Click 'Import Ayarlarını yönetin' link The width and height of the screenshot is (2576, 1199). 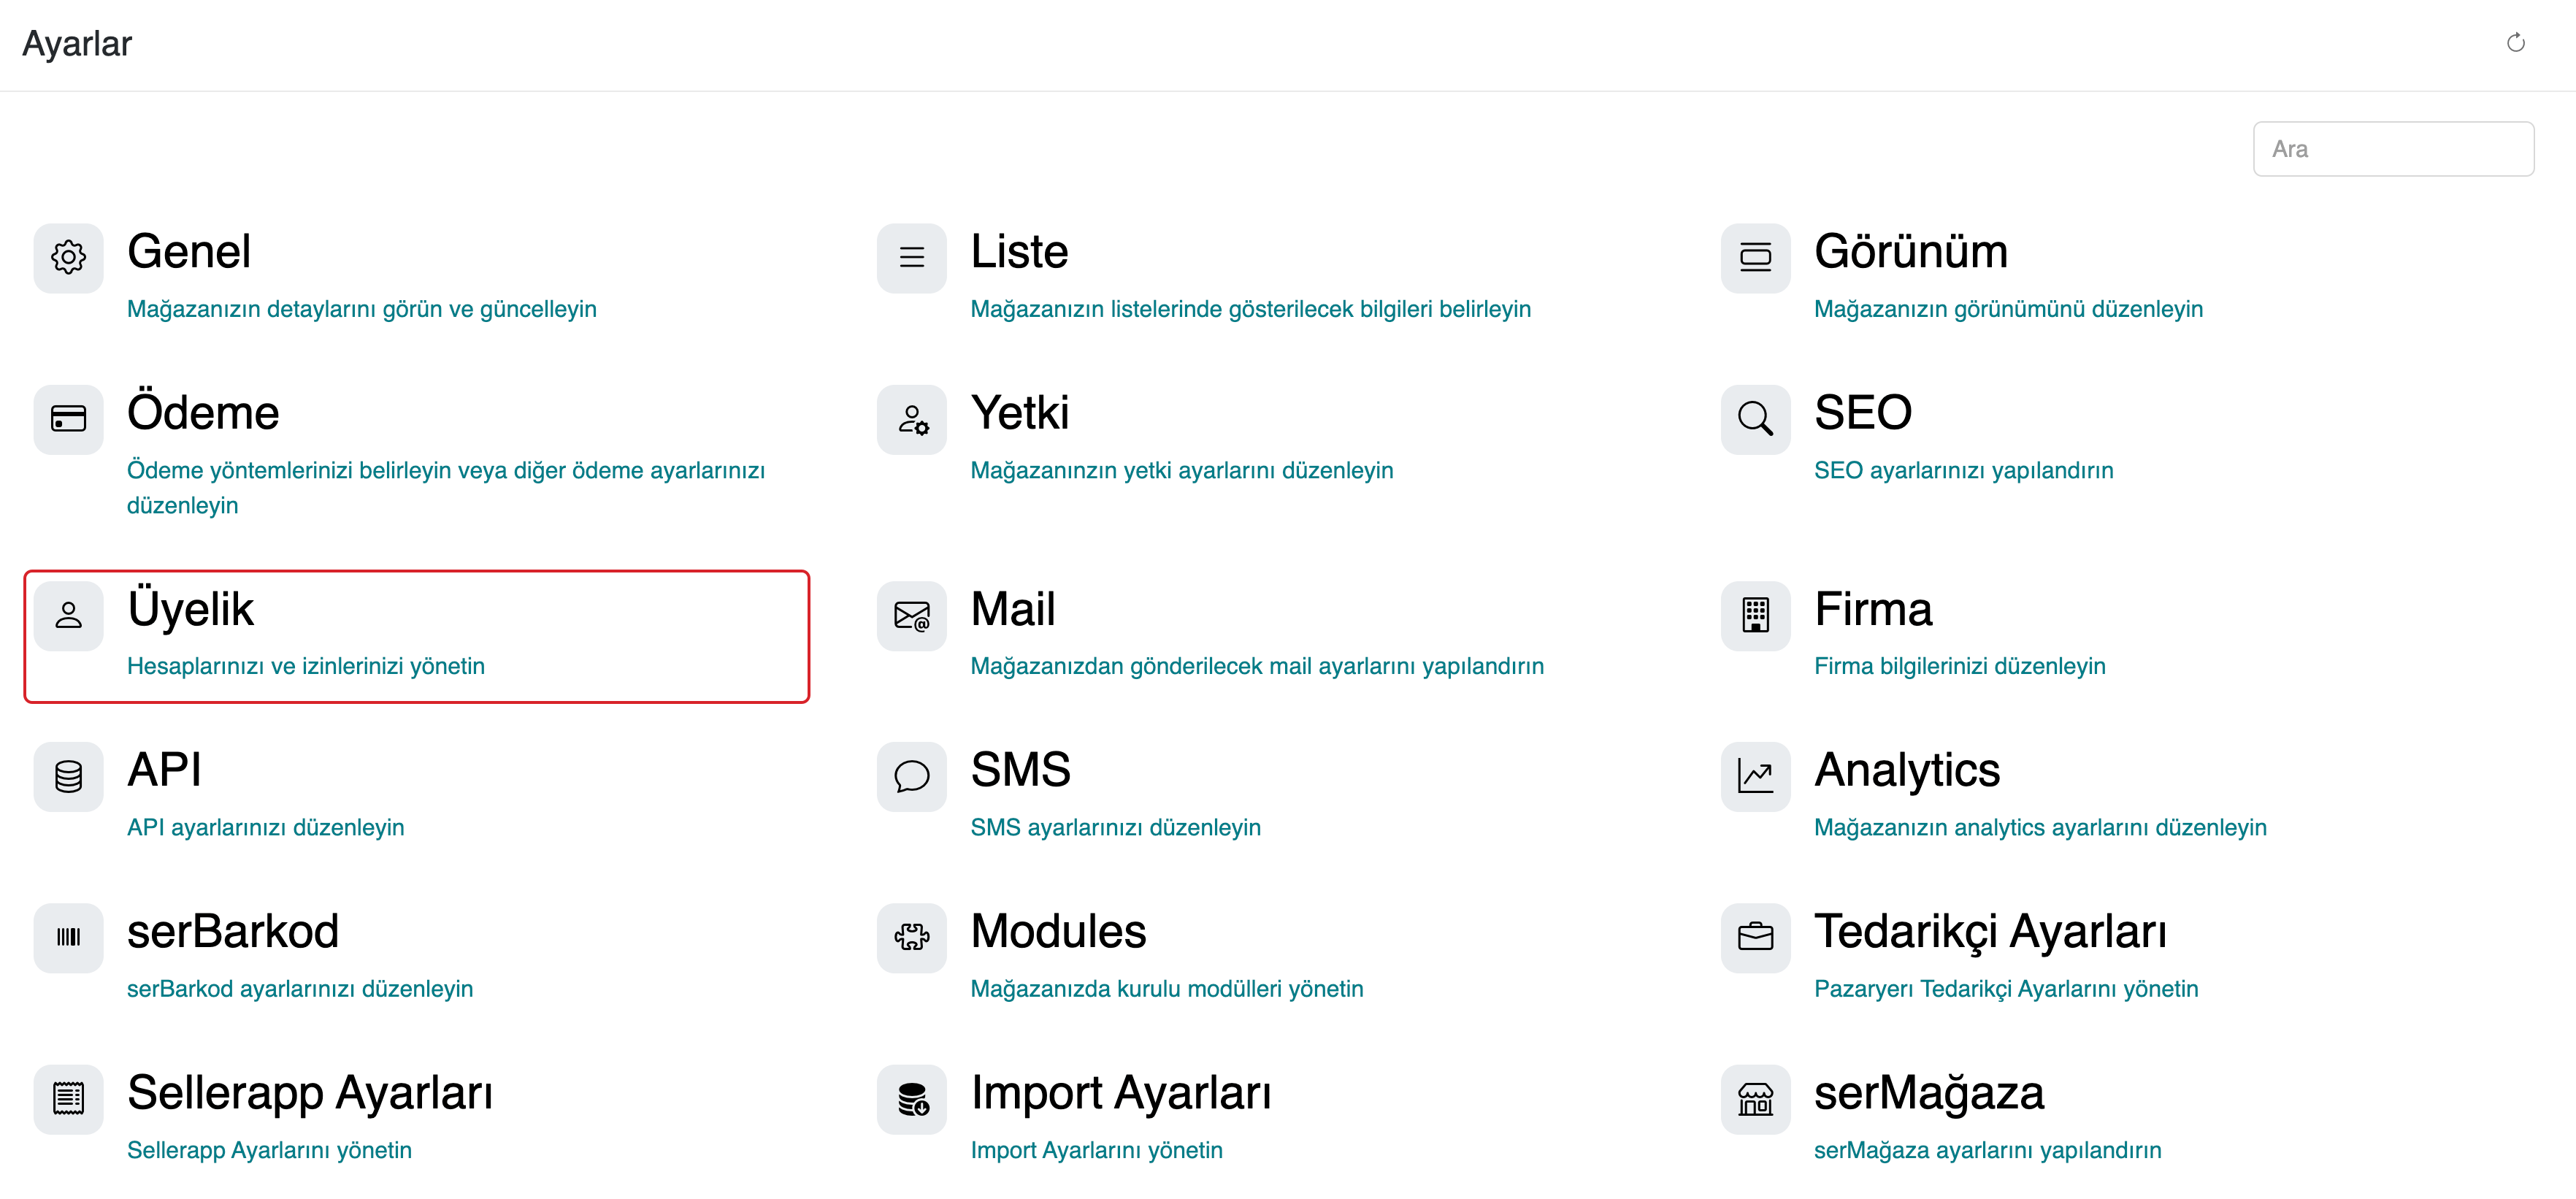click(x=1096, y=1150)
